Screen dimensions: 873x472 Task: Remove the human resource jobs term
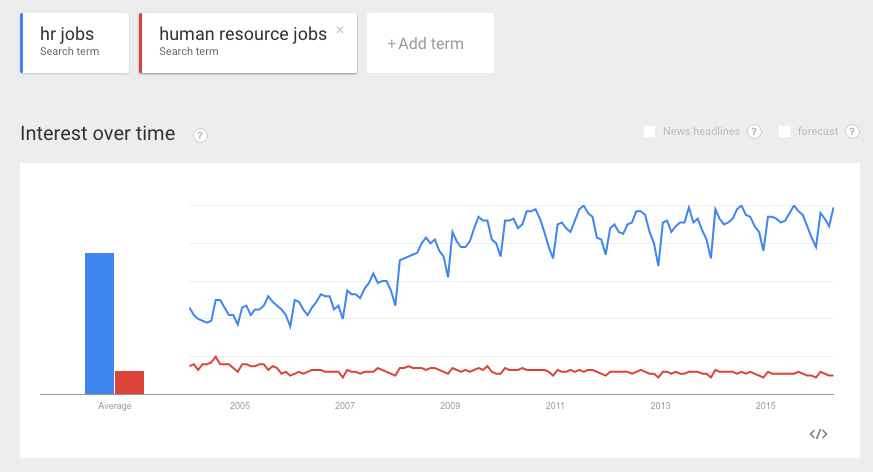[x=340, y=30]
